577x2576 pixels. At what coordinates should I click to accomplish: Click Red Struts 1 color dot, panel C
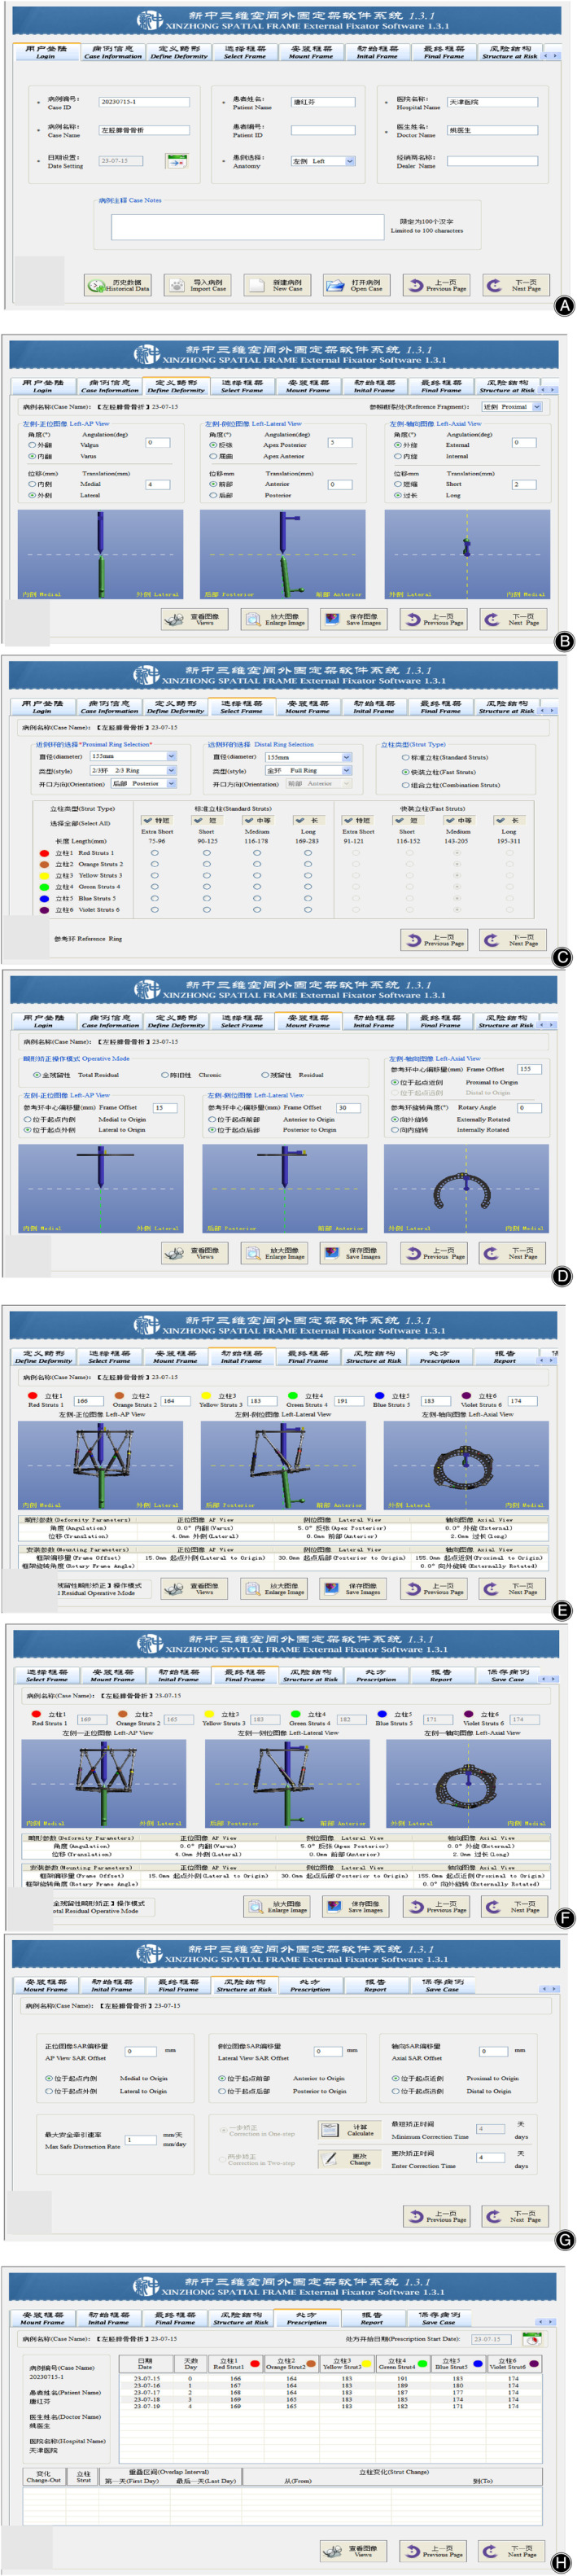pos(43,853)
